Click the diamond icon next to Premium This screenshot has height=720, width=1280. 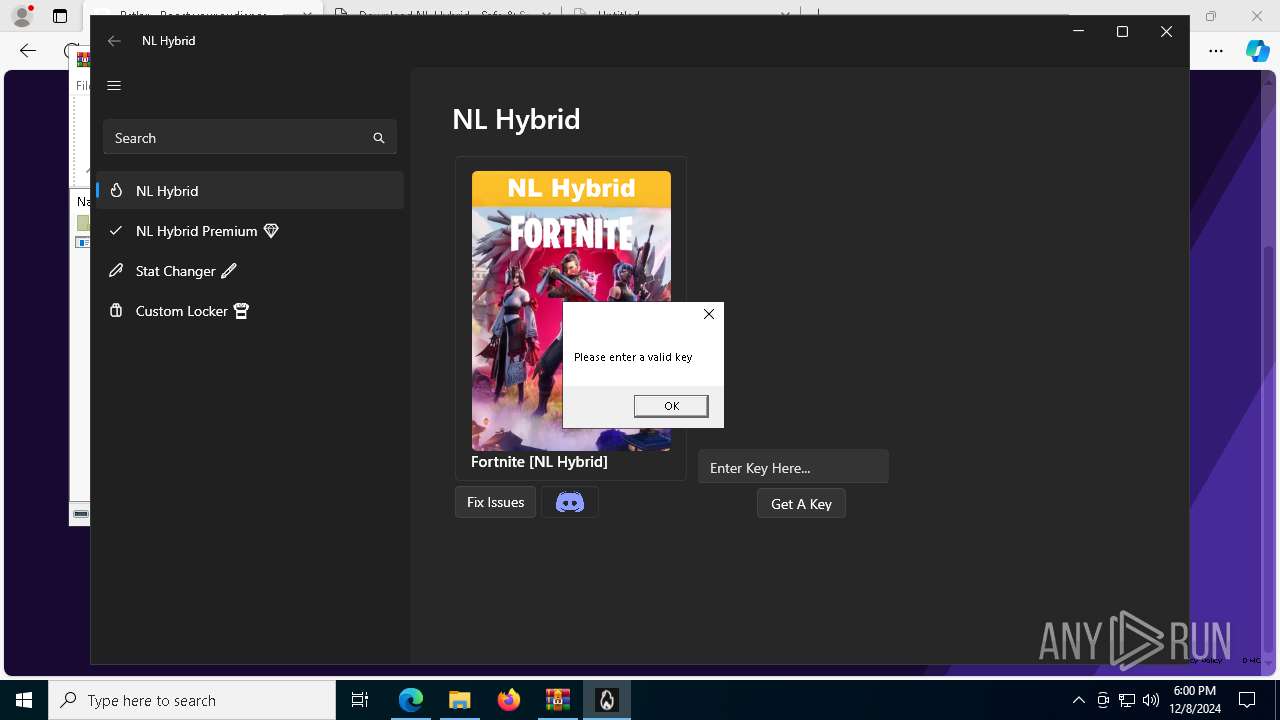coord(271,231)
